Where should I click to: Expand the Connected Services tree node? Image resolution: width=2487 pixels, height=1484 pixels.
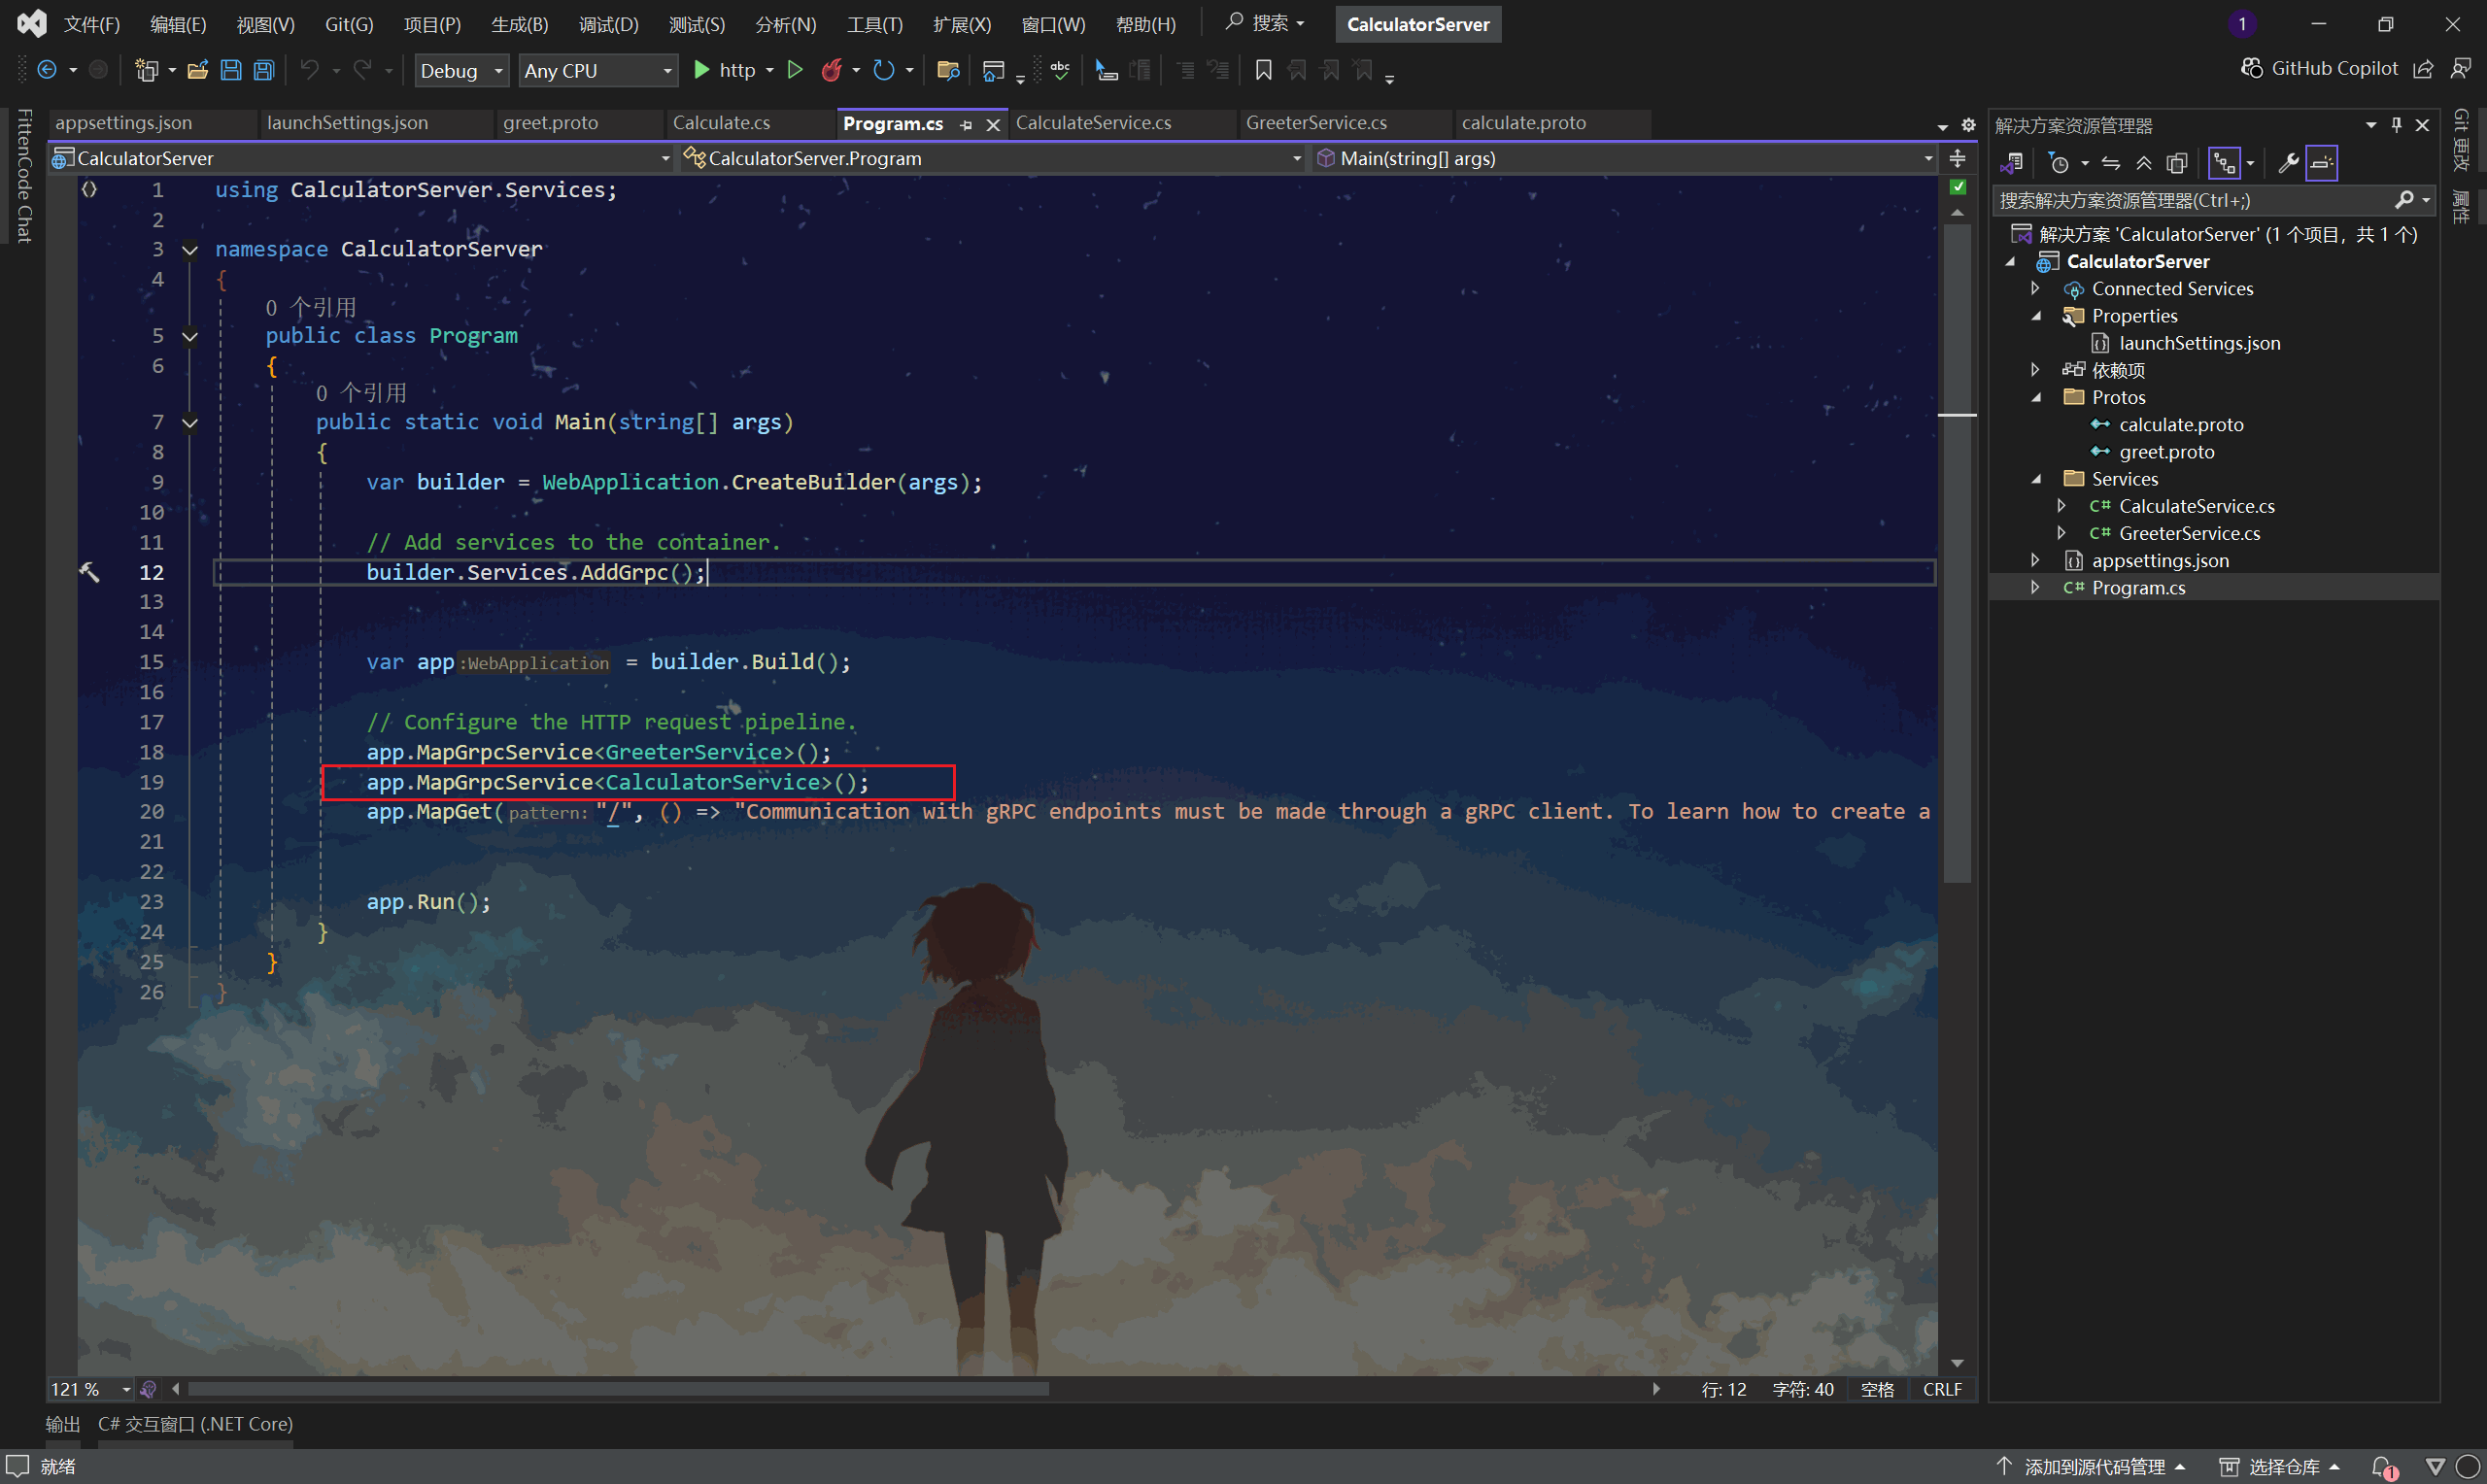coord(2035,288)
